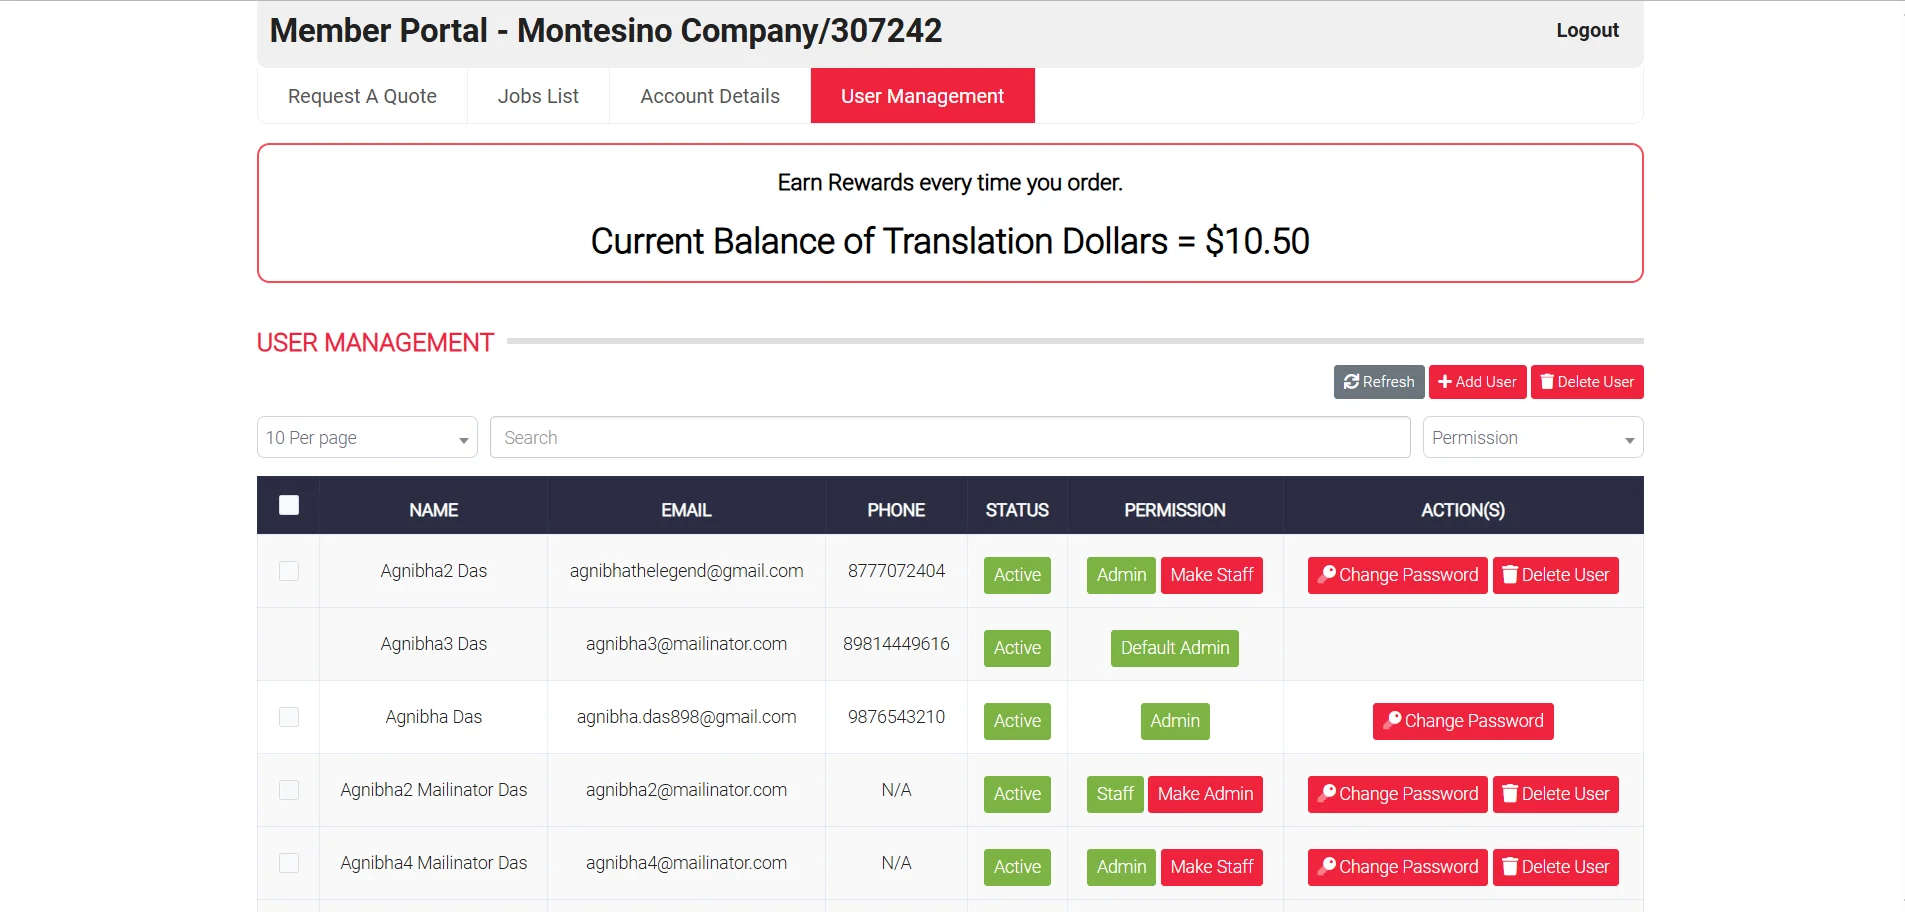Click key icon in Agnibha Das row
The image size is (1905, 912).
pyautogui.click(x=1392, y=720)
